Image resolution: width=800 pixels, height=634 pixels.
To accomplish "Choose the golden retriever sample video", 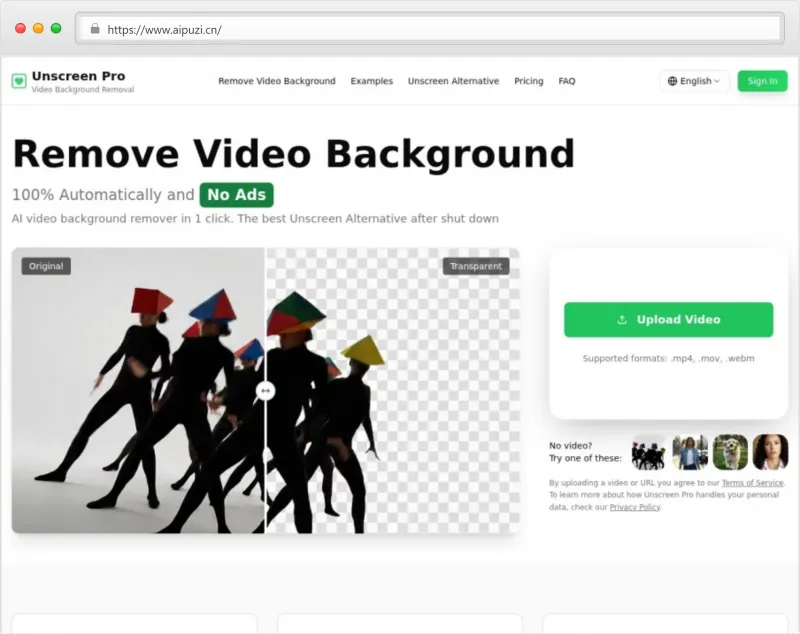I will (x=730, y=452).
